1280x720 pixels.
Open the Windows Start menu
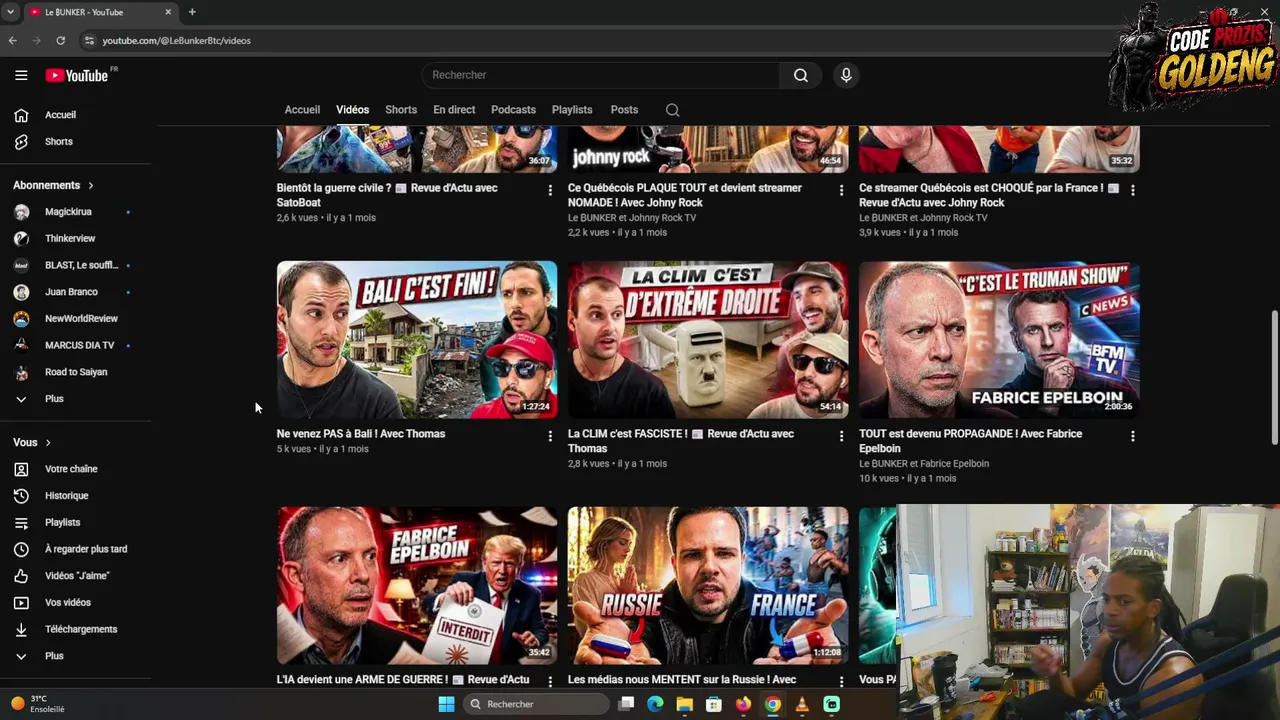click(x=446, y=704)
